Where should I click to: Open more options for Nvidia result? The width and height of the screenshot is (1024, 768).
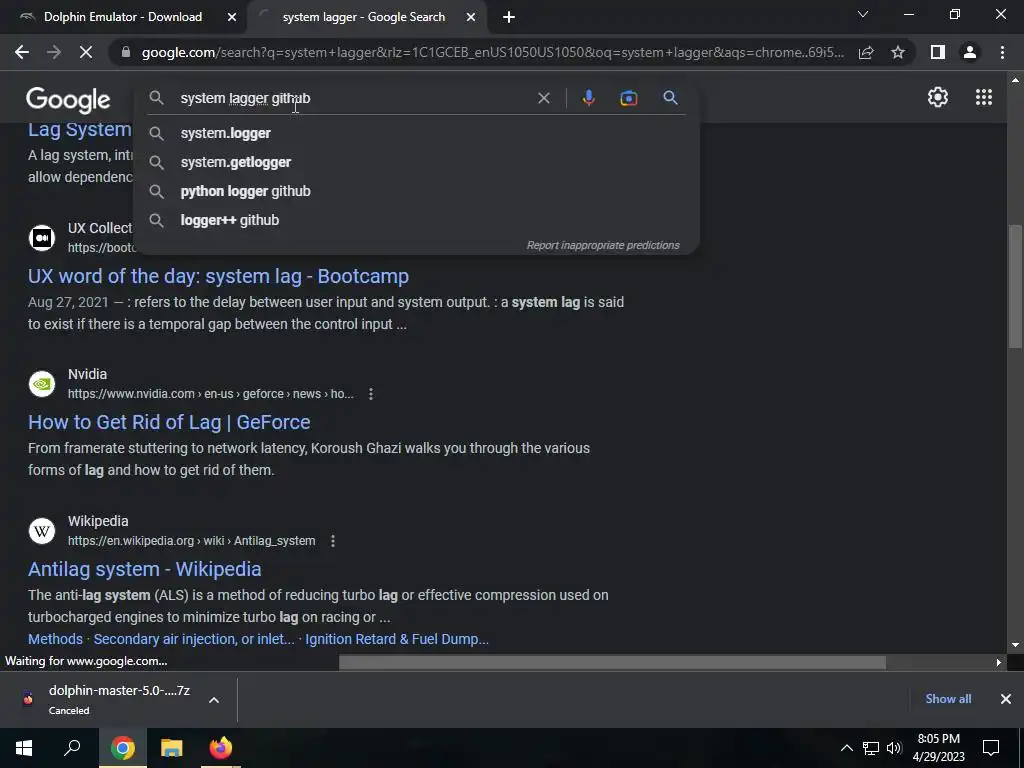pos(371,394)
